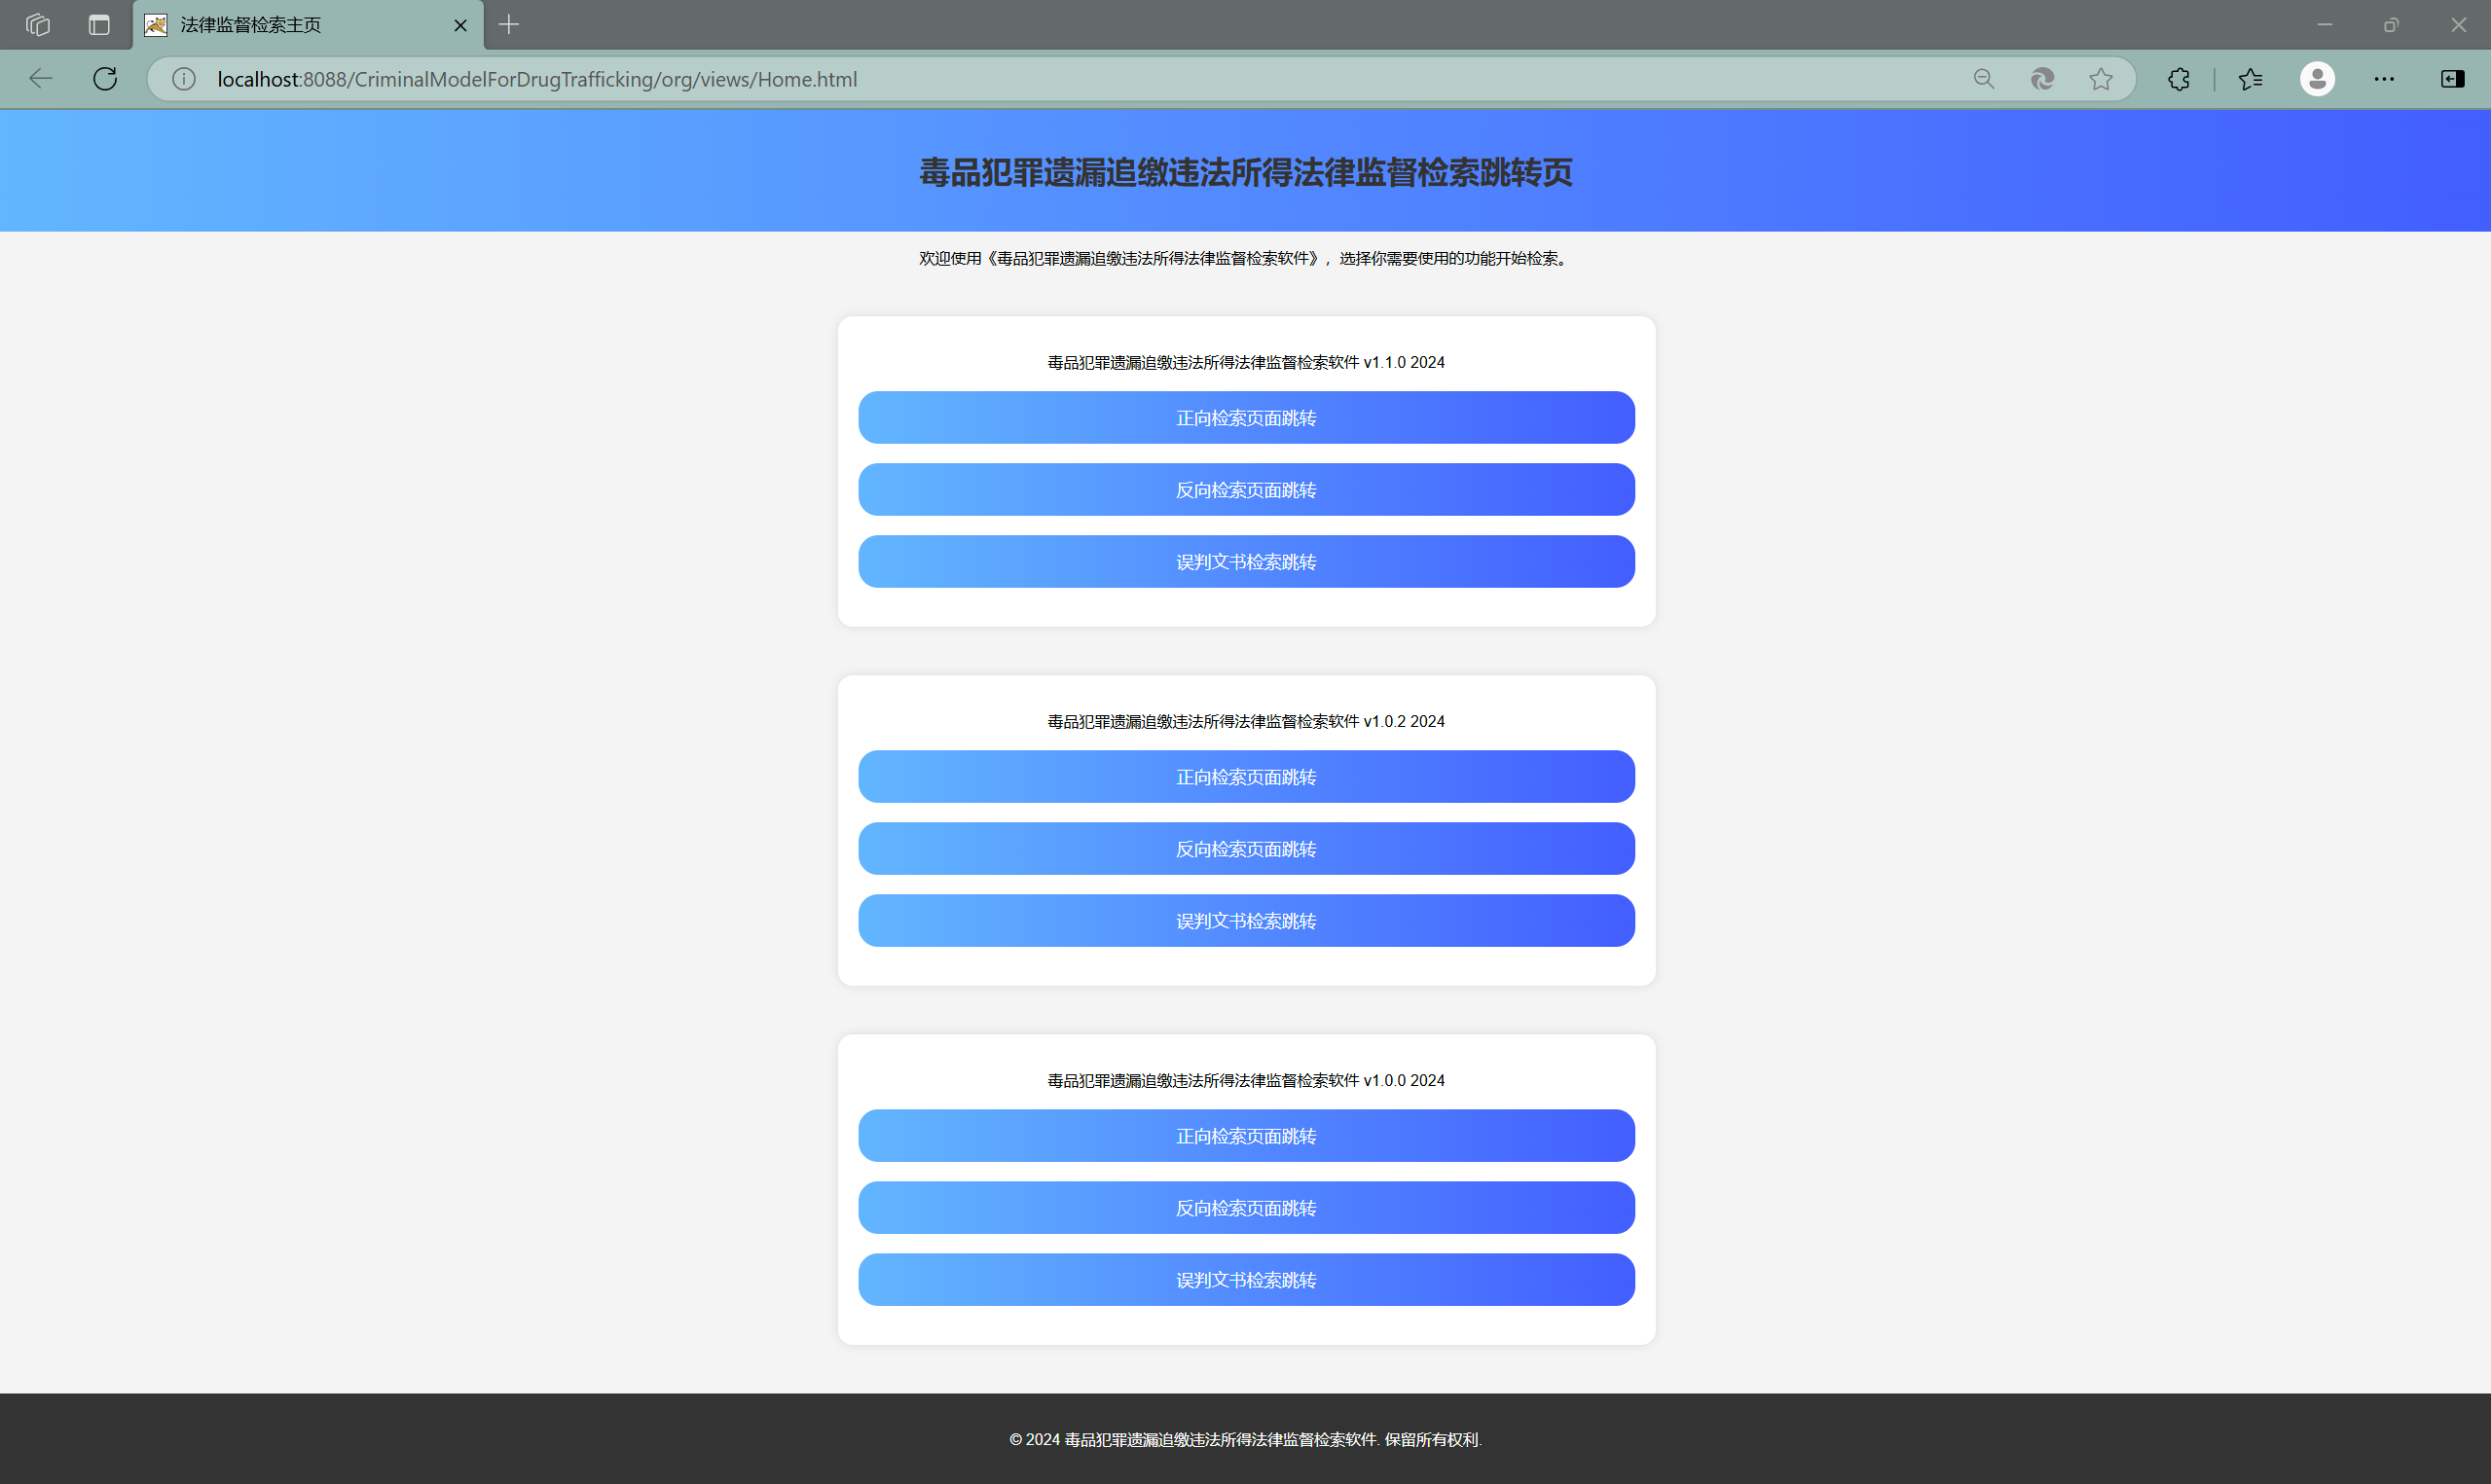Open the site information icon in the address bar

(184, 79)
